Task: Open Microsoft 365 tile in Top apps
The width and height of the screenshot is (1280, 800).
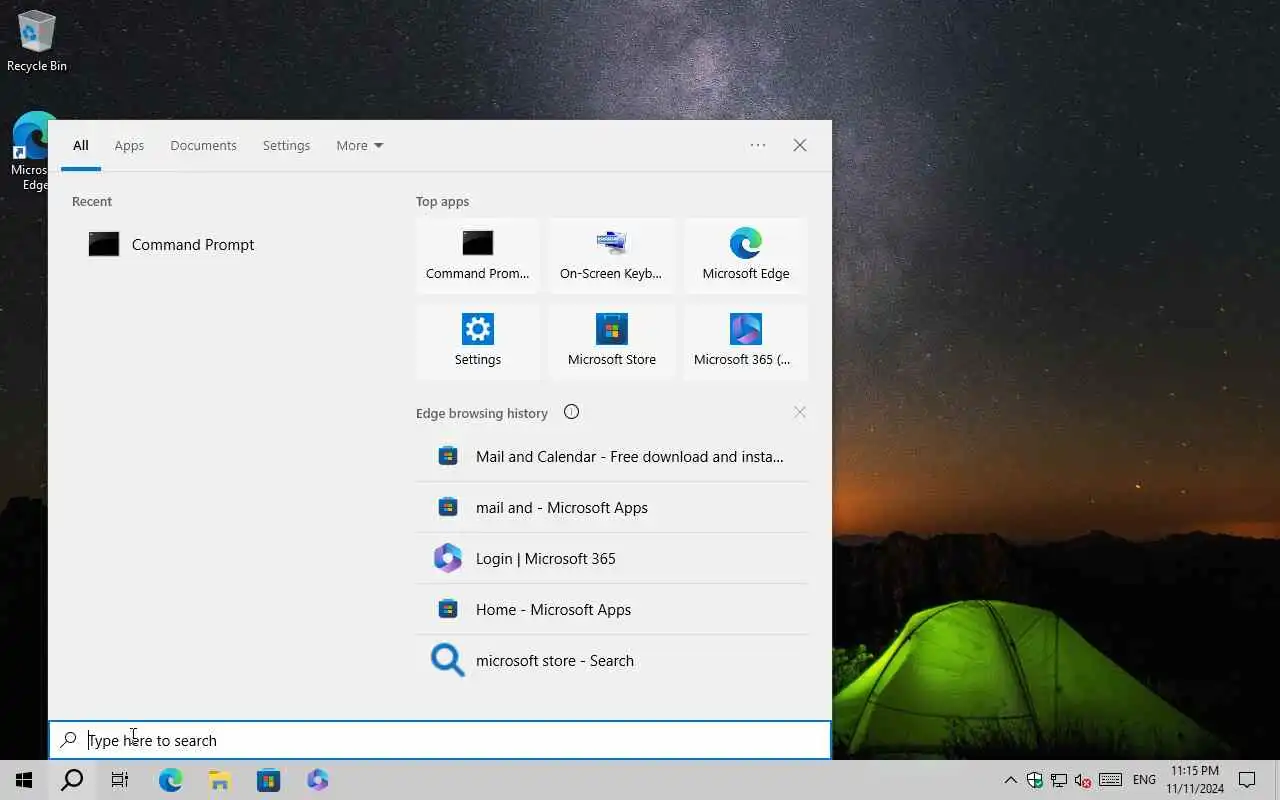Action: coord(746,342)
